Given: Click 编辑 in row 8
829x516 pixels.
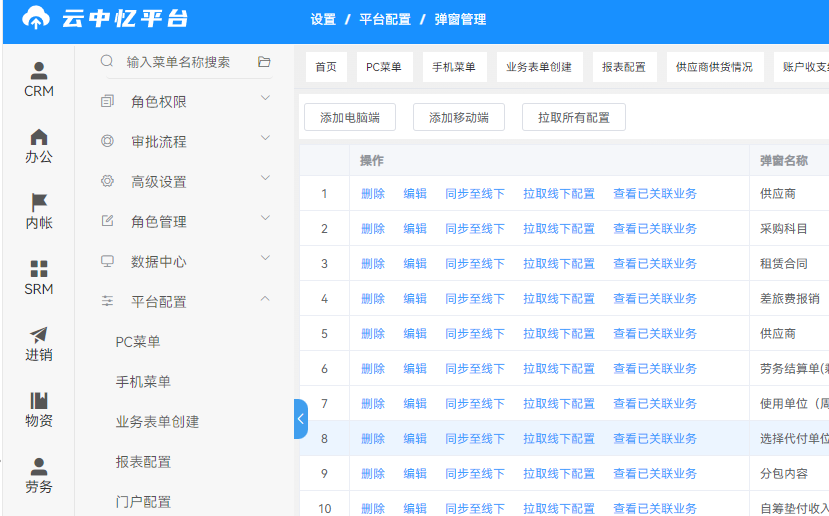Looking at the screenshot, I should [x=415, y=438].
